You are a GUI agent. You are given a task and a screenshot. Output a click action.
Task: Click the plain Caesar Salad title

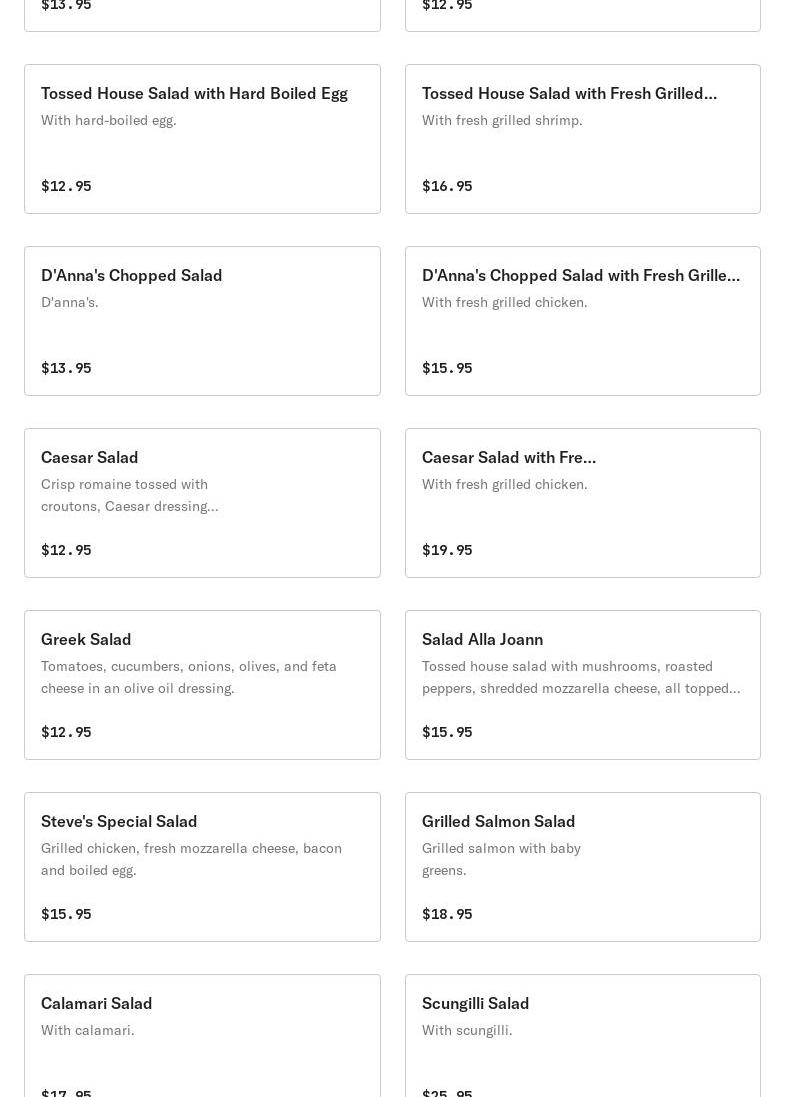pyautogui.click(x=89, y=458)
